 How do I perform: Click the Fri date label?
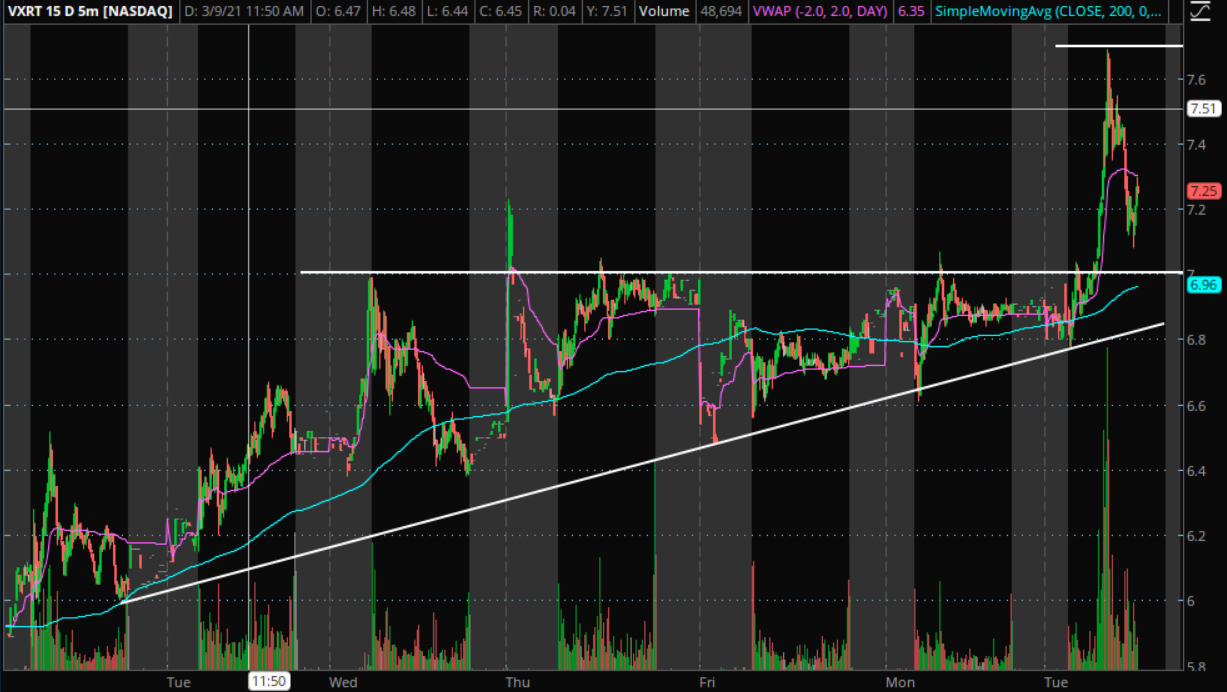tap(706, 682)
